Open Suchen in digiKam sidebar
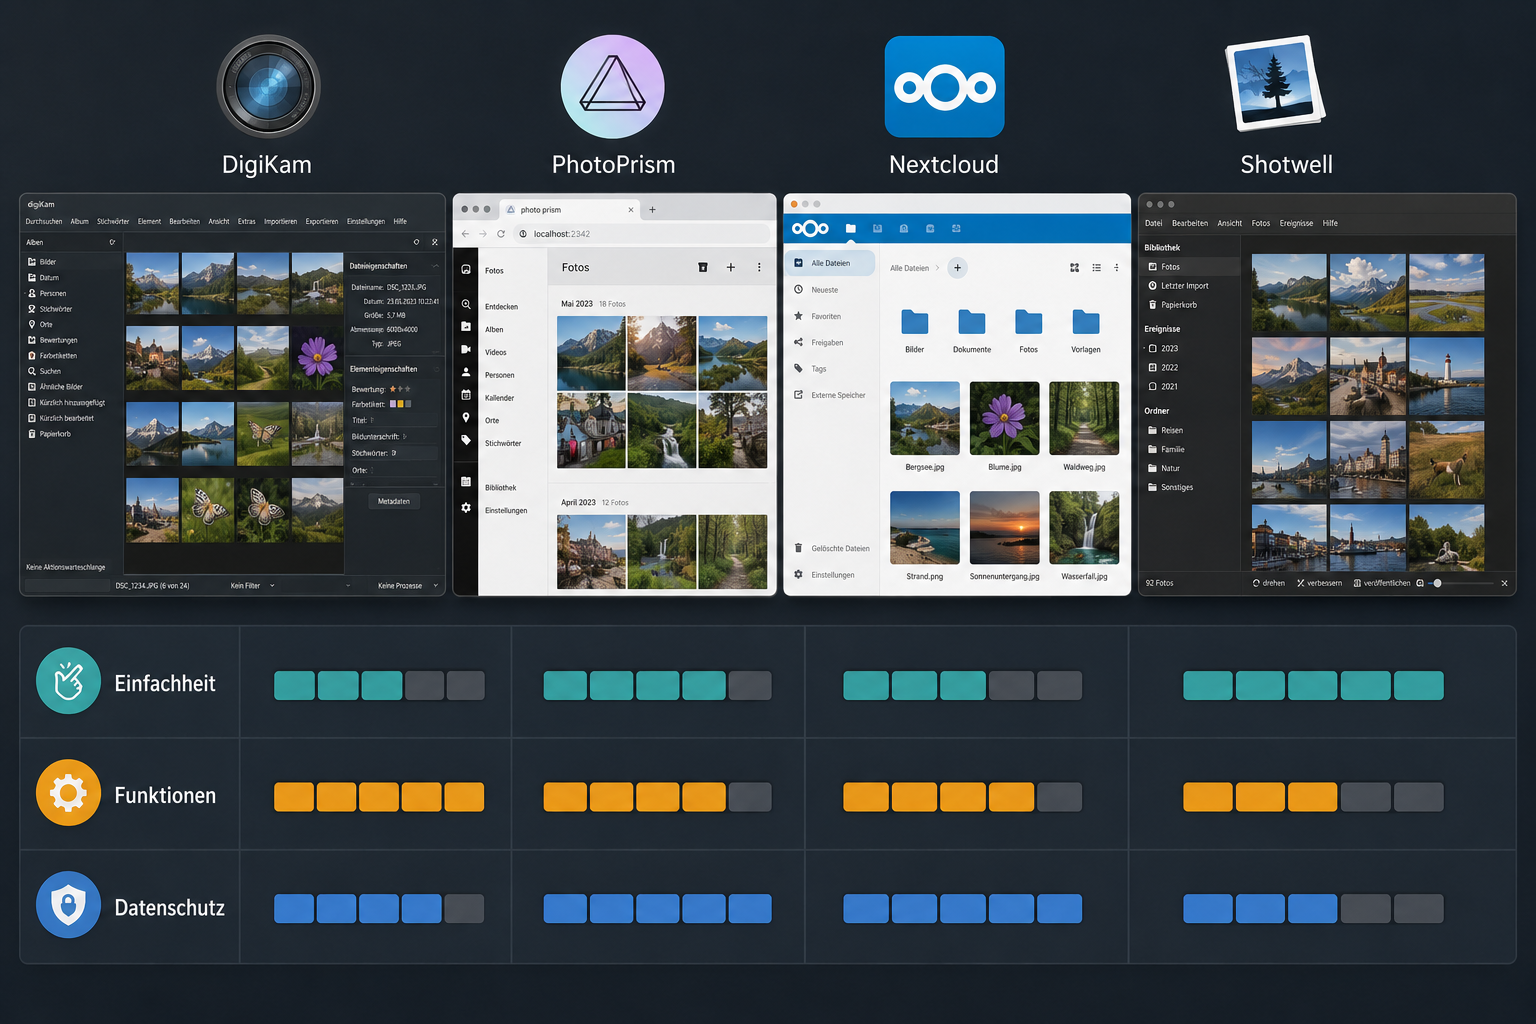This screenshot has height=1024, width=1536. coord(44,371)
